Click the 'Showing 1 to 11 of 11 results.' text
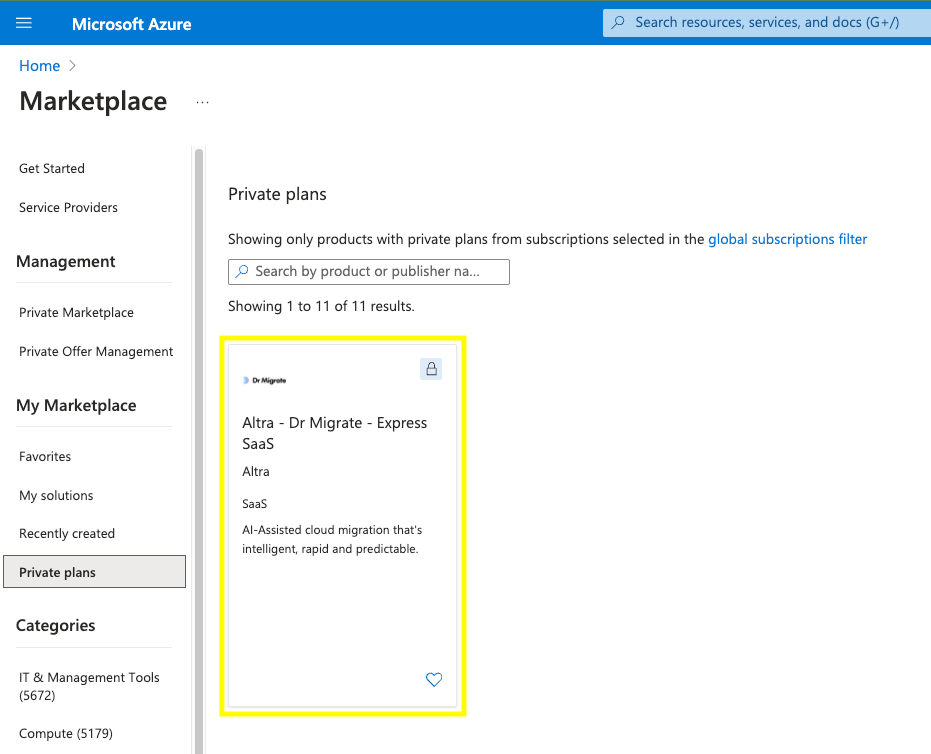The height and width of the screenshot is (754, 931). coord(321,306)
